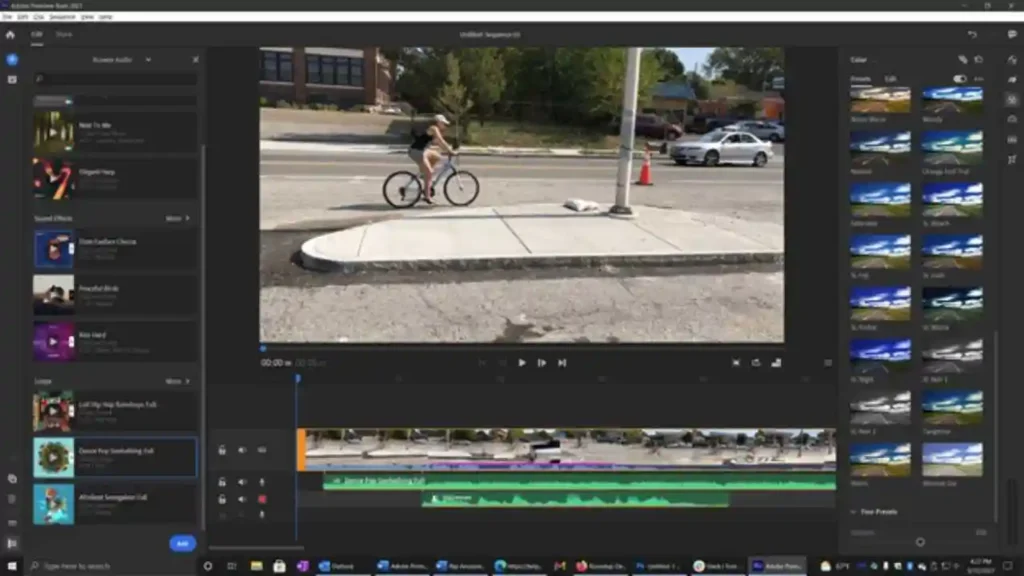Viewport: 1024px width, 576px height.
Task: Click the audio search field
Action: pyautogui.click(x=115, y=78)
